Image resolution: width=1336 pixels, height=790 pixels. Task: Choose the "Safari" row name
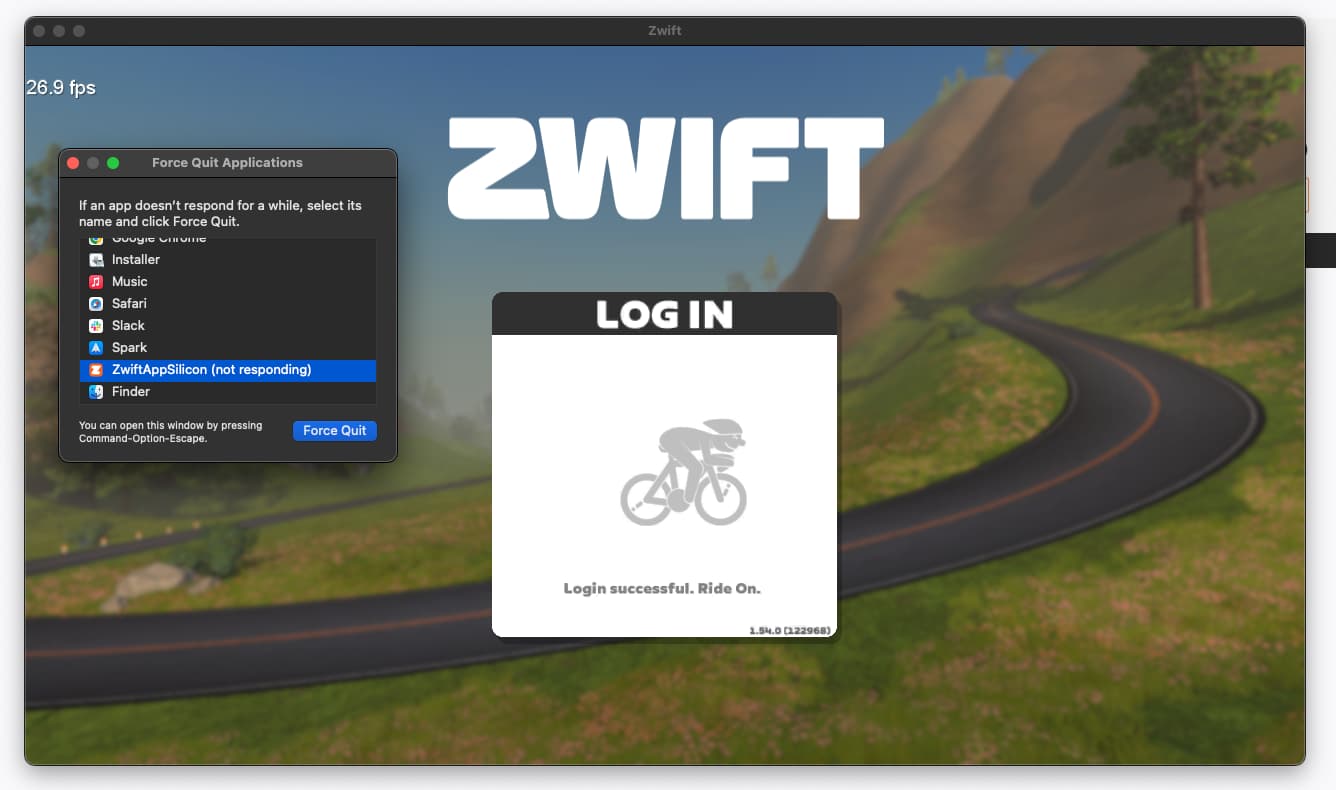130,304
